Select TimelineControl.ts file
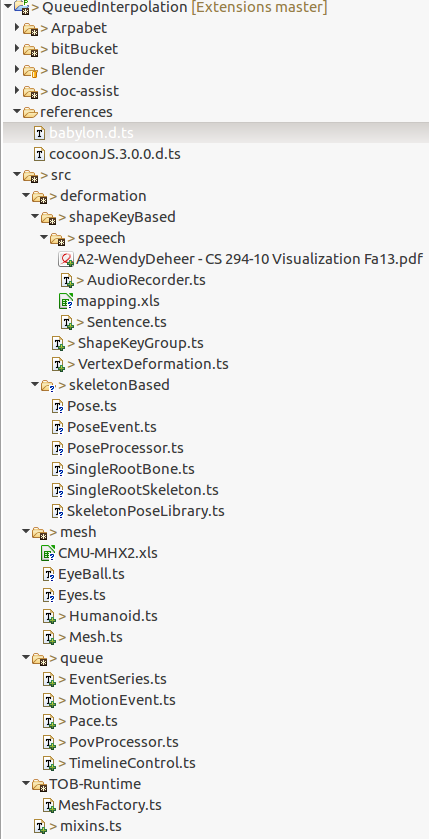The width and height of the screenshot is (429, 839). pos(132,763)
